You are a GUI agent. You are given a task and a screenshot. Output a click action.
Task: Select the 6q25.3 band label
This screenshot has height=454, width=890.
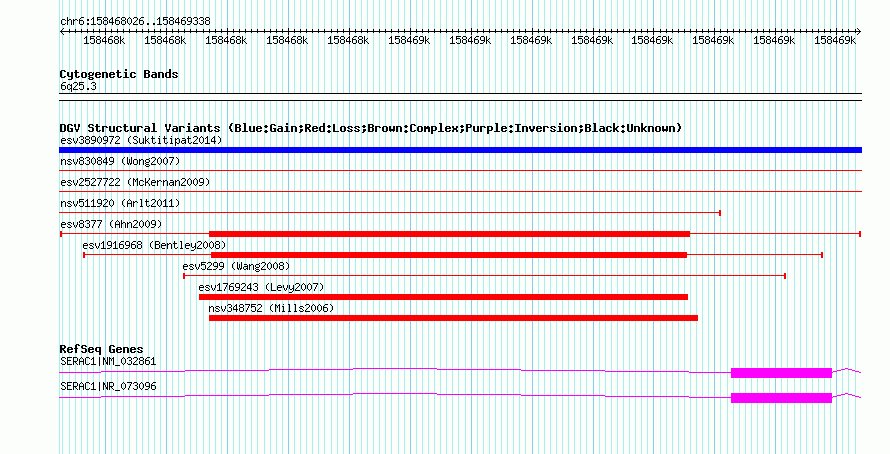(x=78, y=86)
